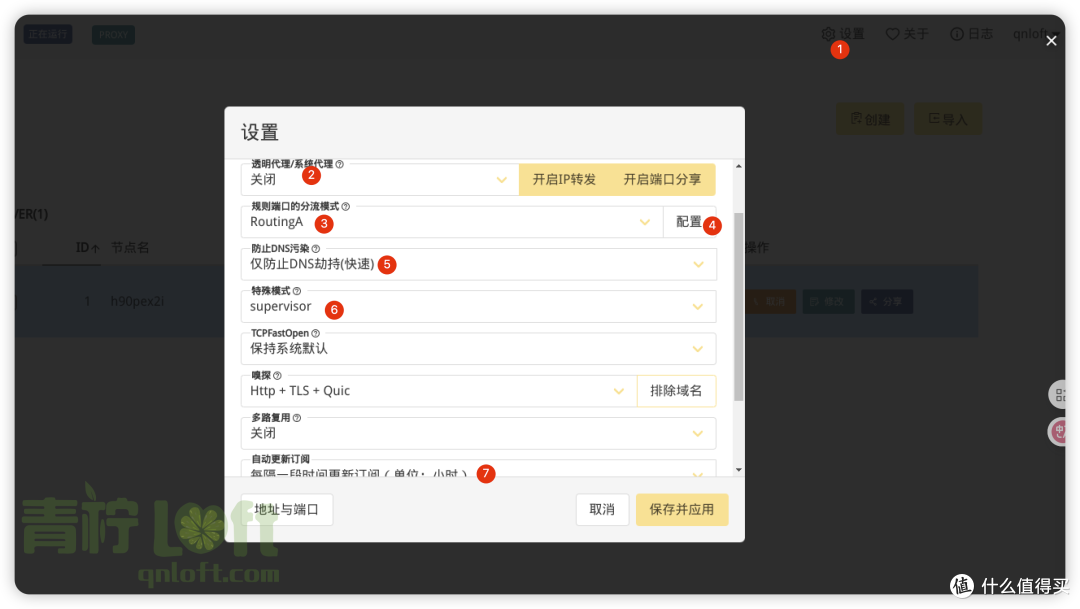Viewport: 1080px width, 609px height.
Task: Click the 导入 button in background page
Action: (x=948, y=119)
